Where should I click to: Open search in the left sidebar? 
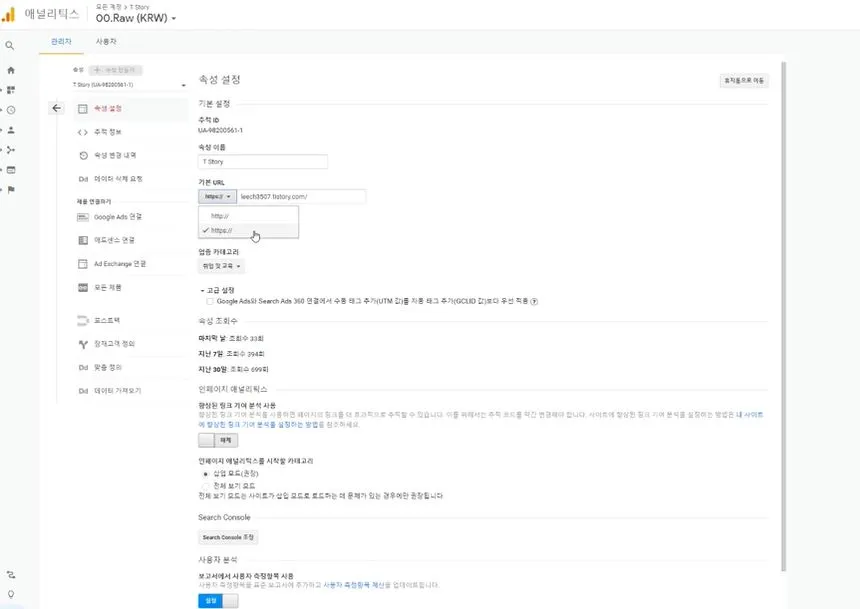(10, 46)
